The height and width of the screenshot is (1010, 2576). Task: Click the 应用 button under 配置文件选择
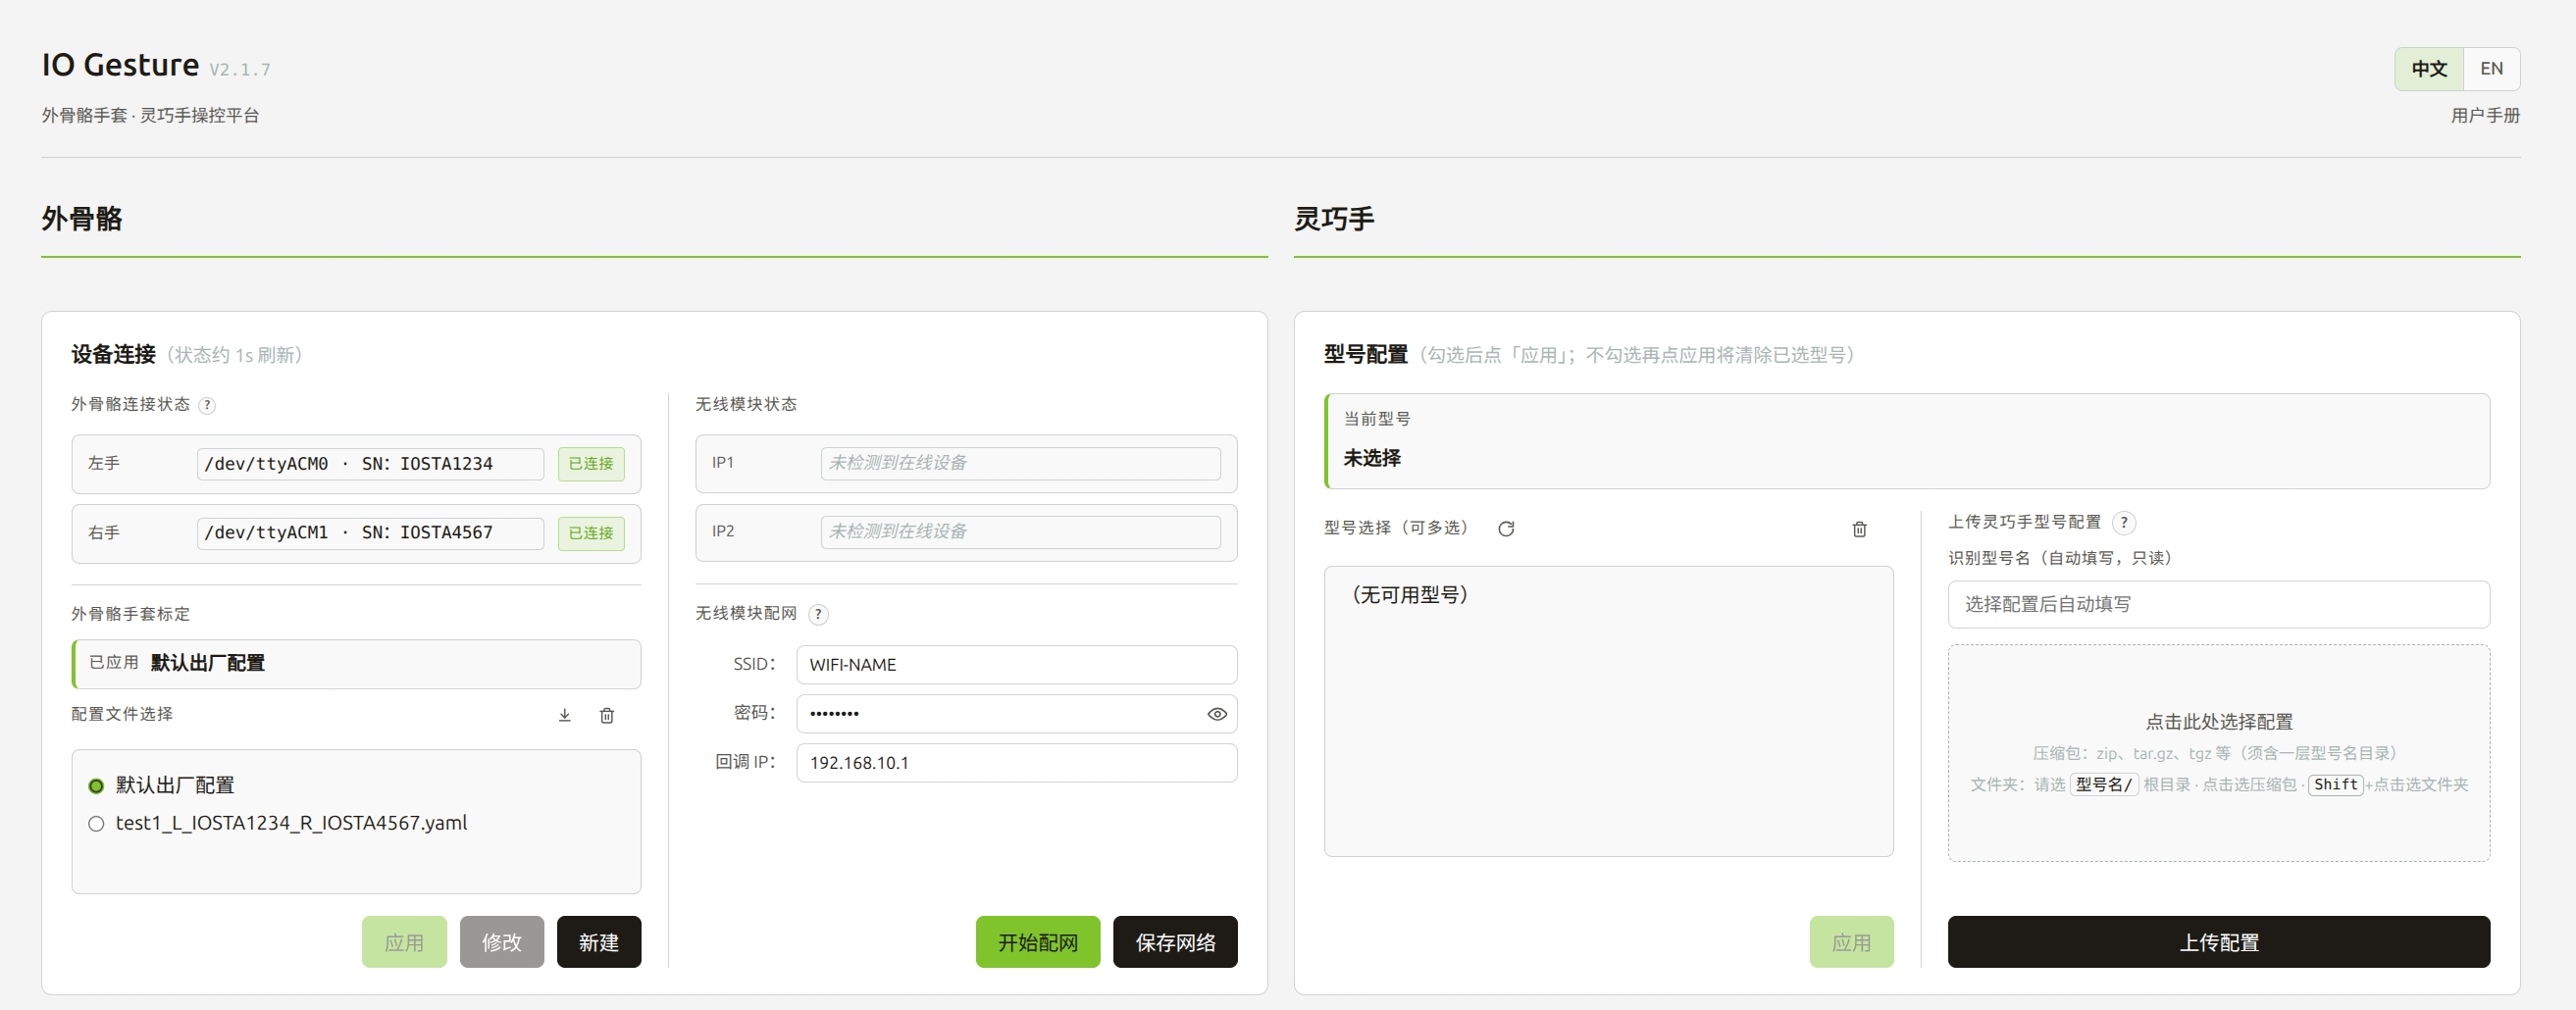click(404, 942)
